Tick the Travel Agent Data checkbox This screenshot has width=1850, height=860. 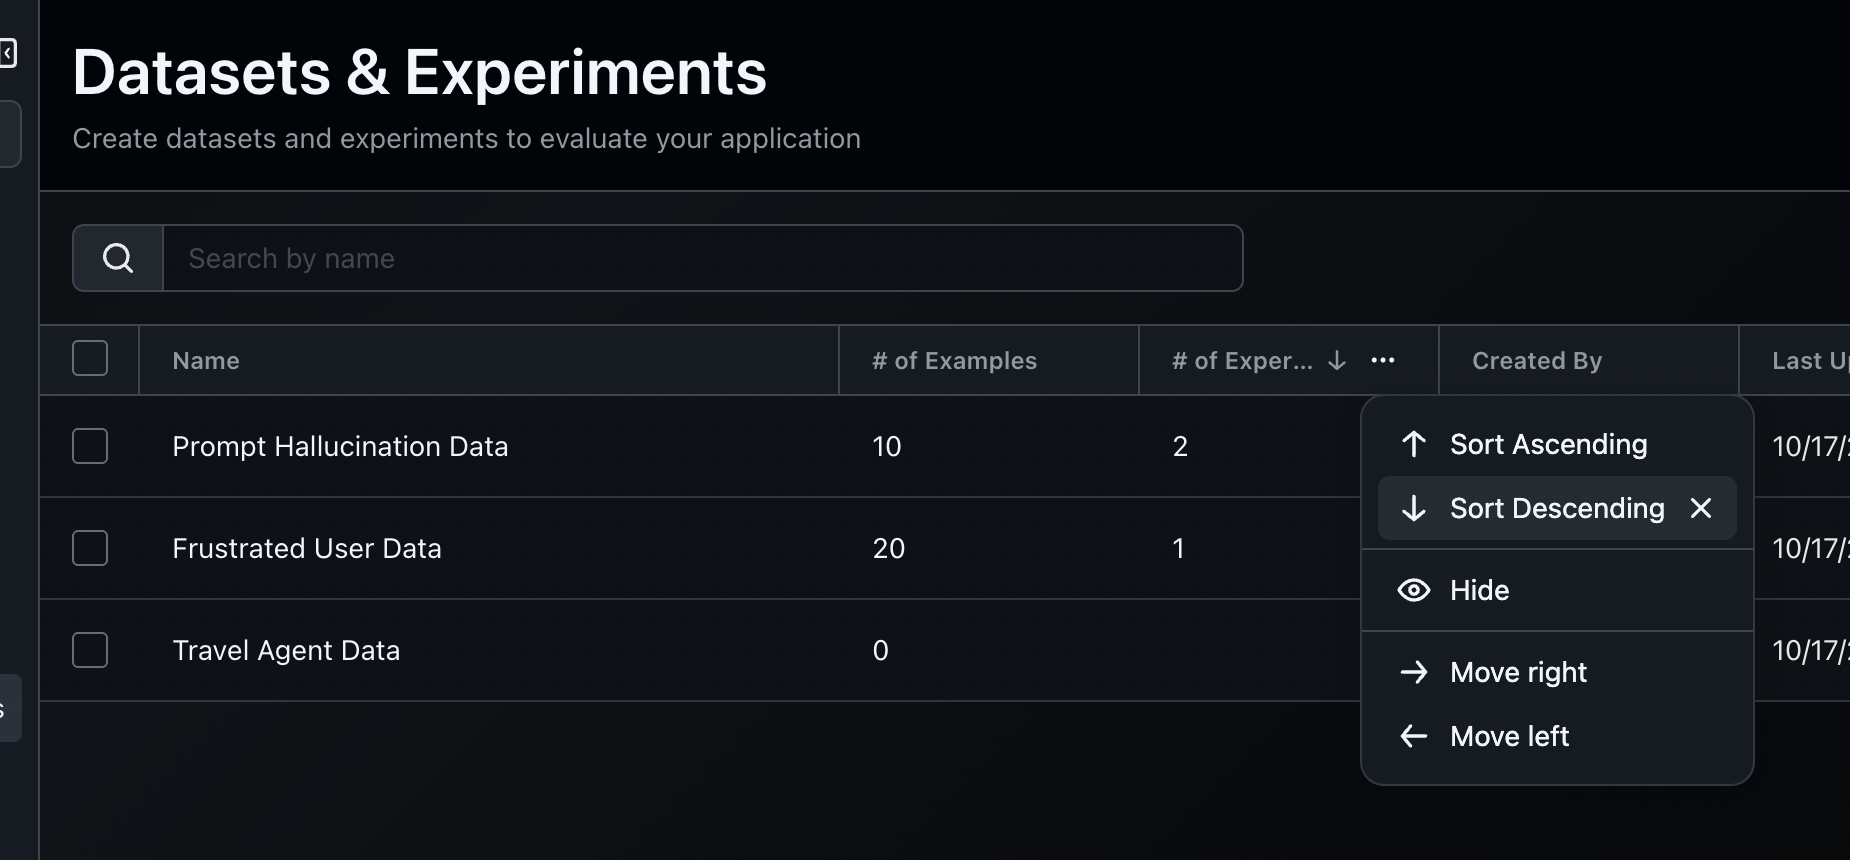90,650
